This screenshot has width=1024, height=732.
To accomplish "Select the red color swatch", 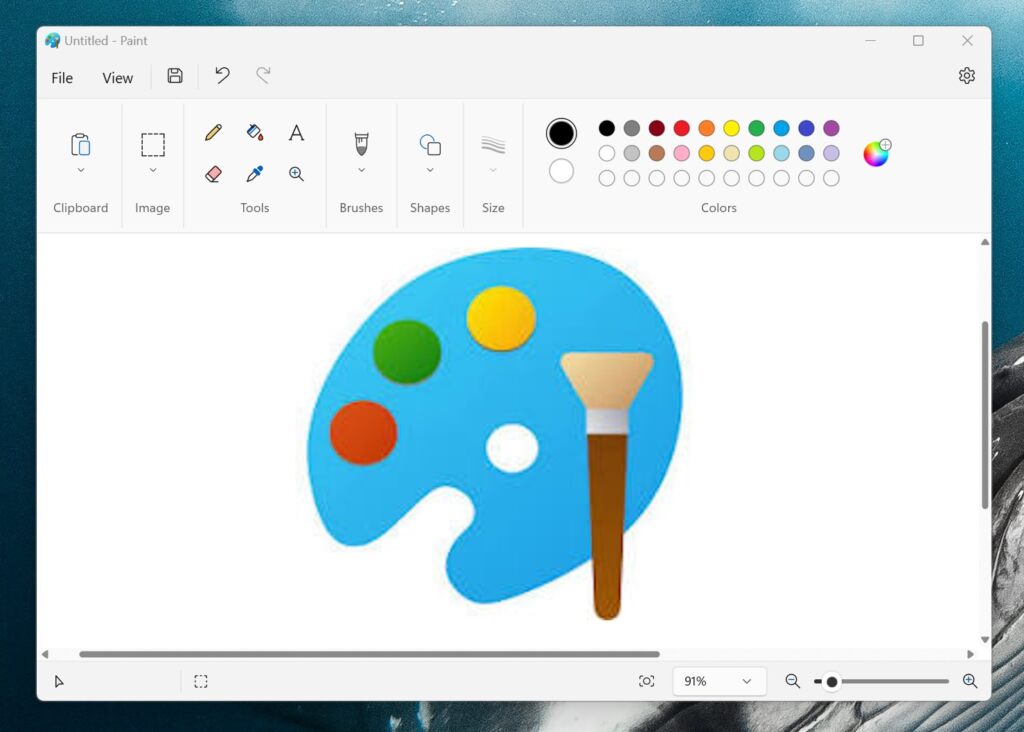I will 681,128.
